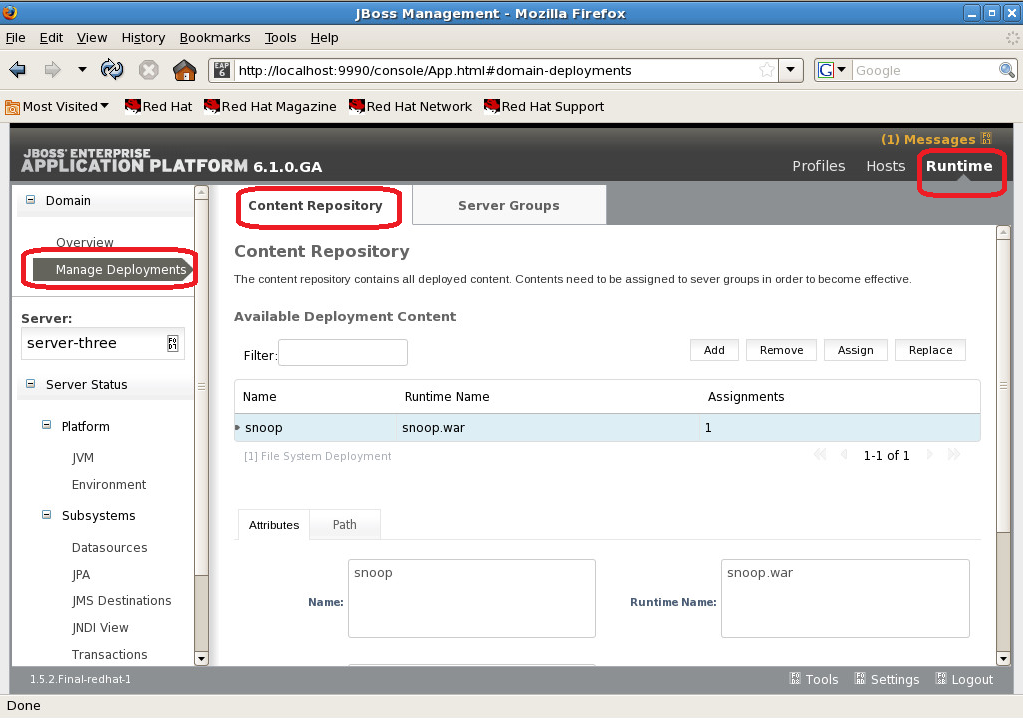Go to the Profiles section
The height and width of the screenshot is (718, 1023).
[x=819, y=166]
